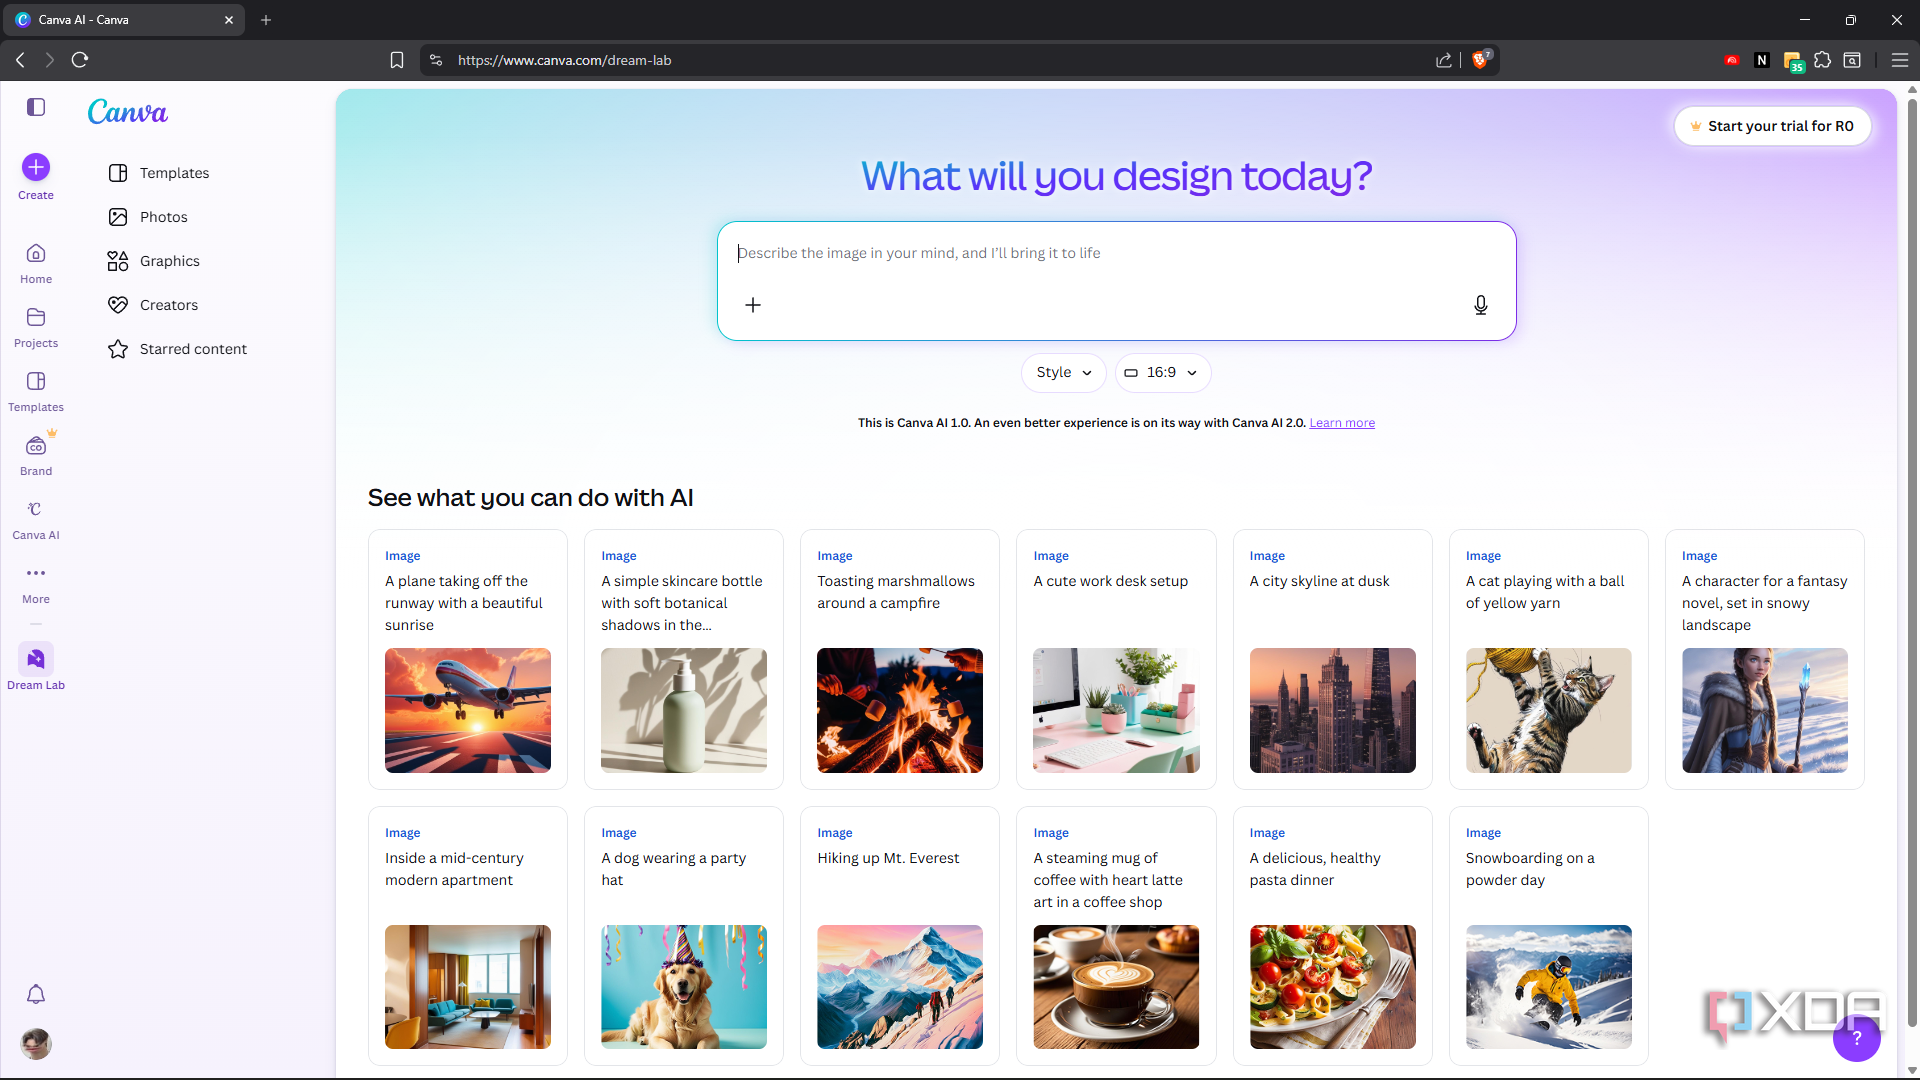Select the Hiking up Mt. Everest card
The image size is (1920, 1080).
(x=900, y=936)
